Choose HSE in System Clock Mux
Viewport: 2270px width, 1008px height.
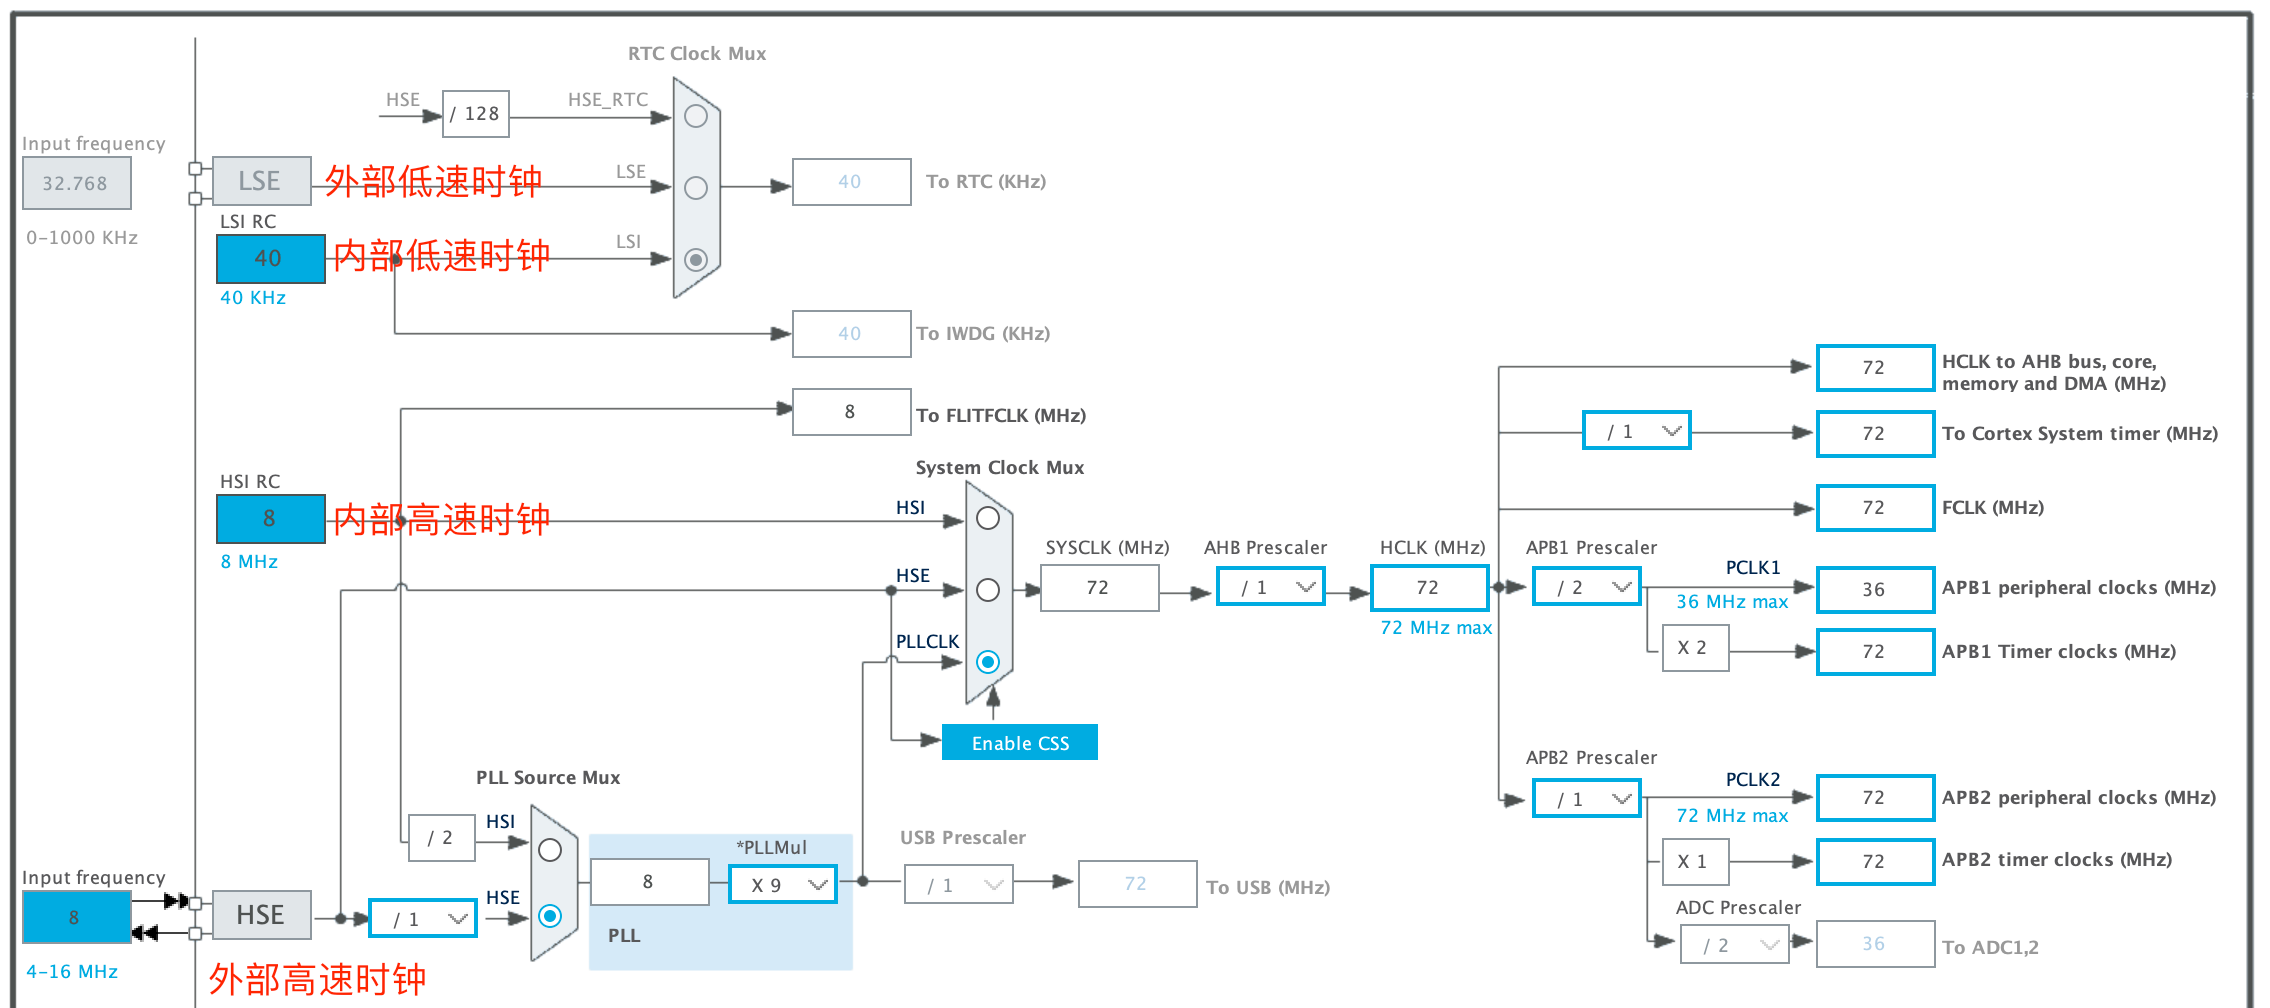(x=988, y=590)
